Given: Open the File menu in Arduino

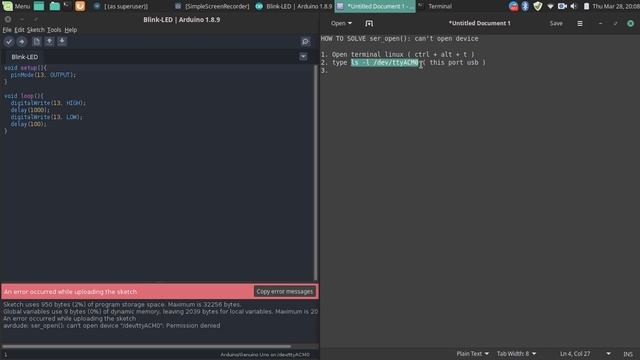Looking at the screenshot, I should (x=7, y=30).
